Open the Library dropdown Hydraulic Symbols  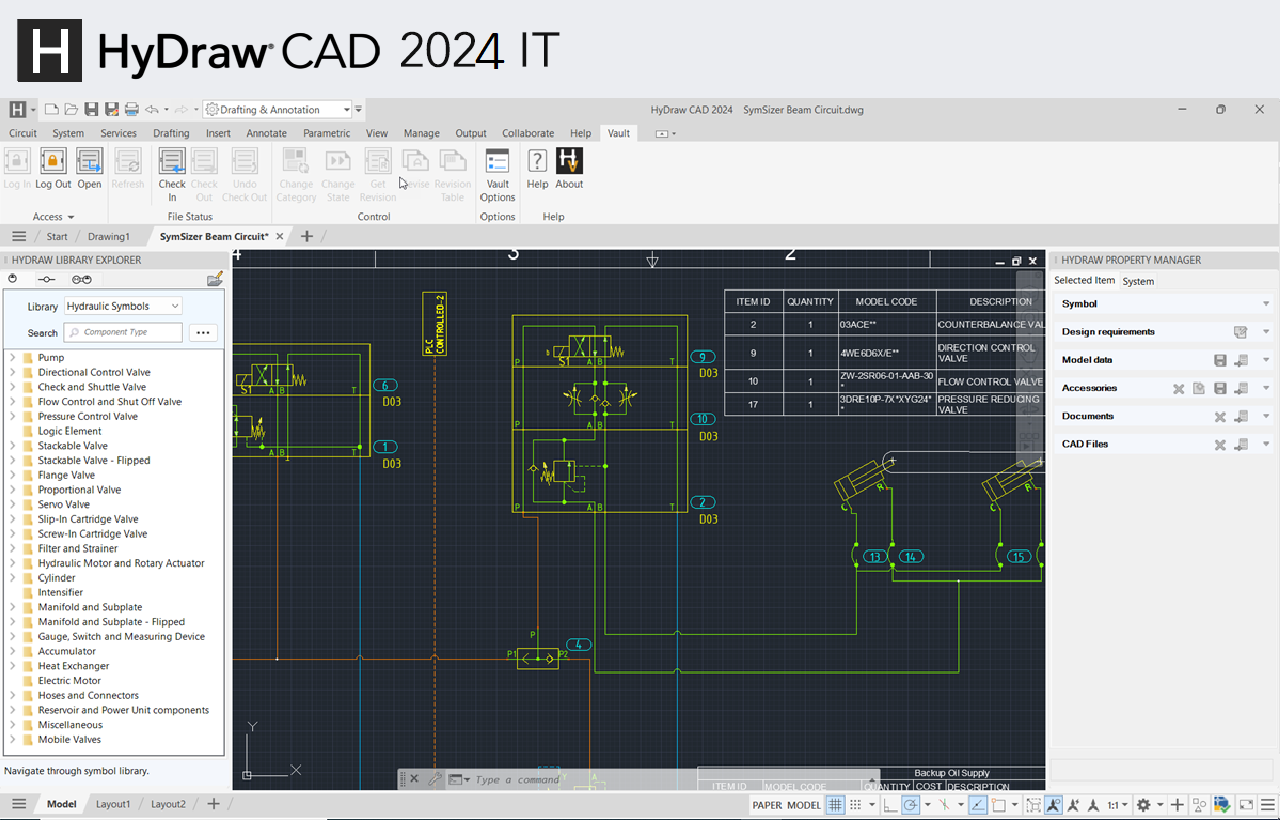123,306
